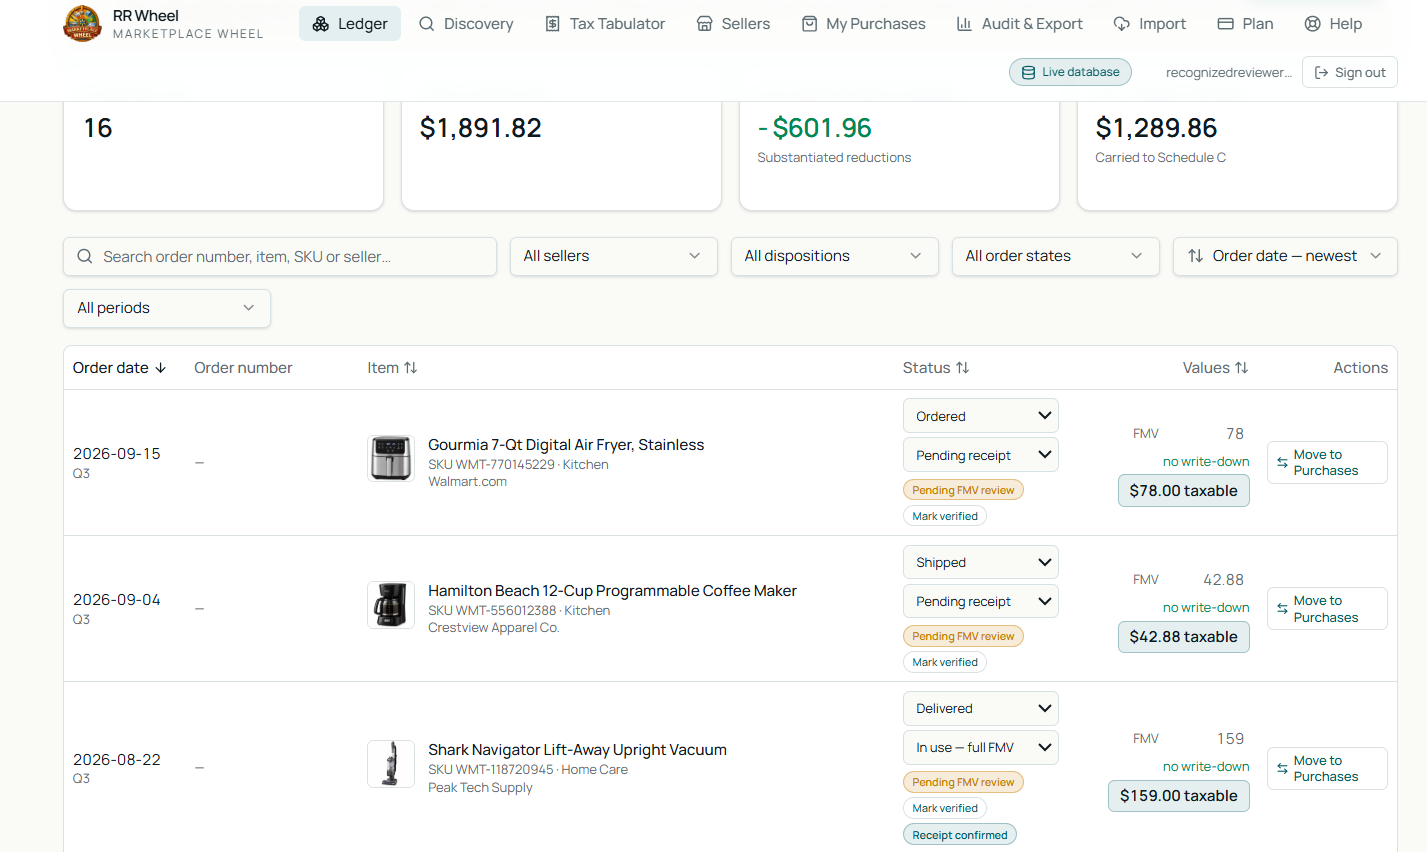
Task: Click the RR Wheel logo image
Action: tap(83, 24)
